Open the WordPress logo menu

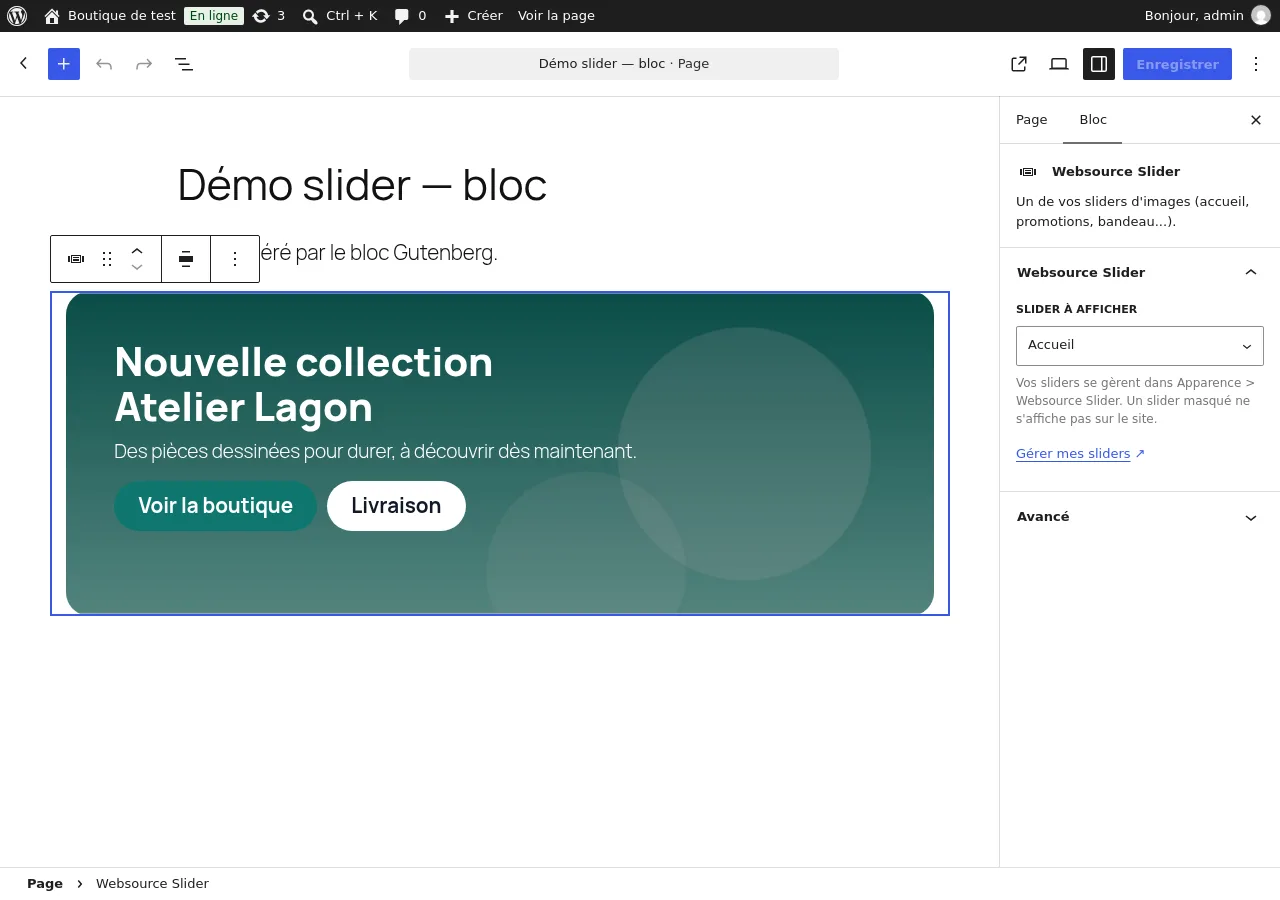pyautogui.click(x=17, y=16)
